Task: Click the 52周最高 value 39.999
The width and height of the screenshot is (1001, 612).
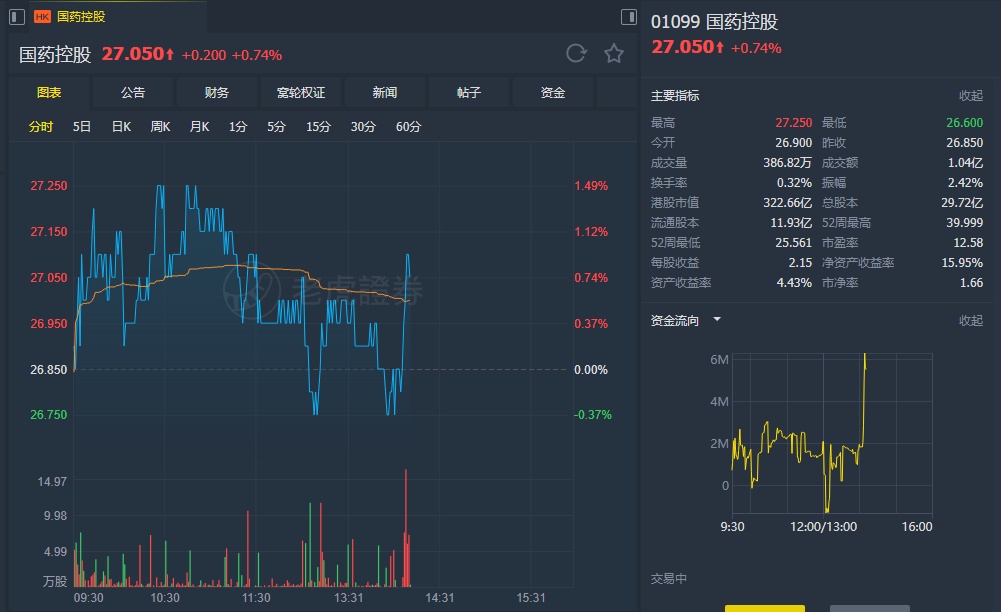Action: coord(964,223)
